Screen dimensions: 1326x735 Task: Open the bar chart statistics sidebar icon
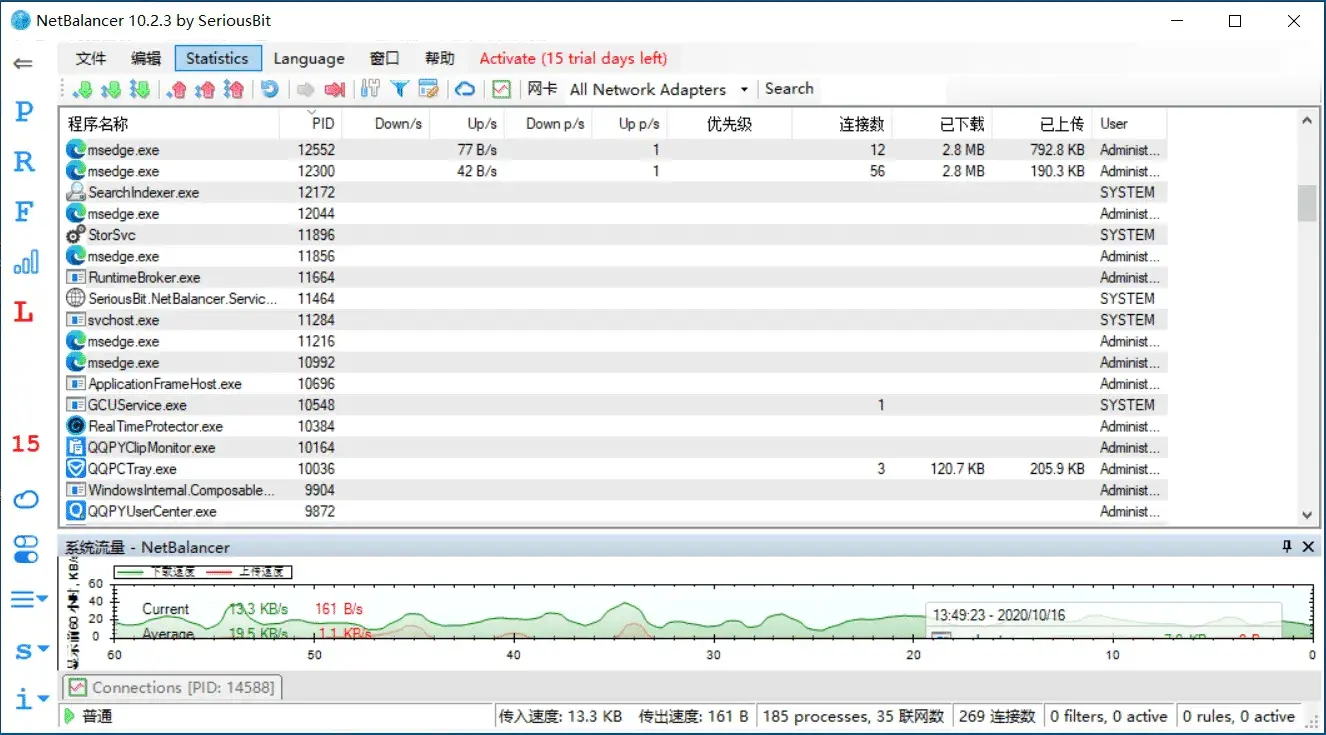coord(25,262)
